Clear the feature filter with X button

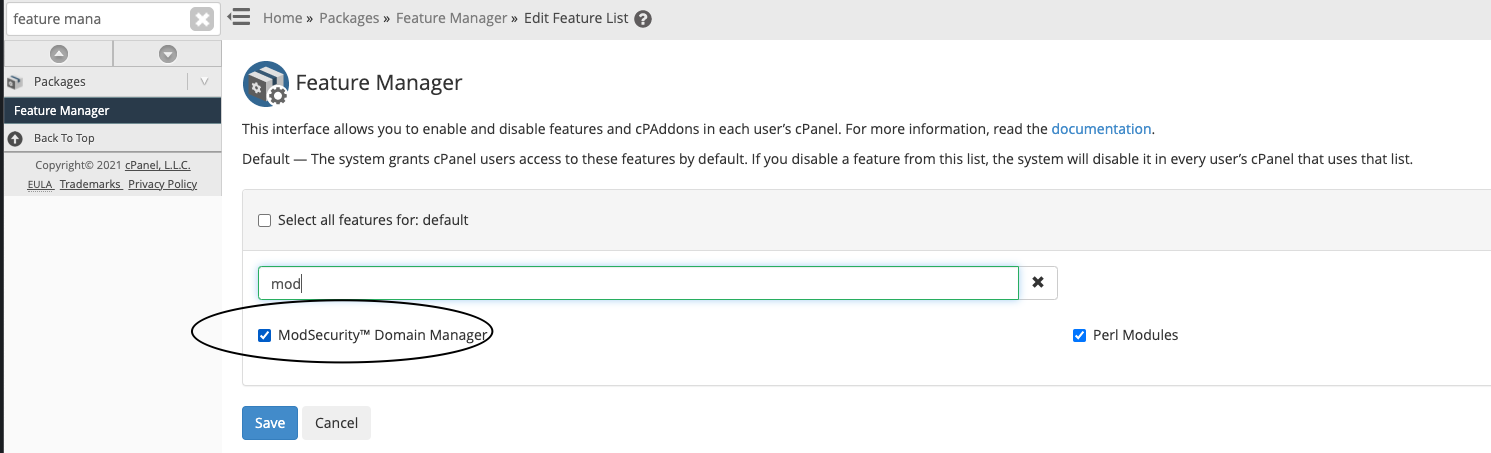tap(1038, 283)
